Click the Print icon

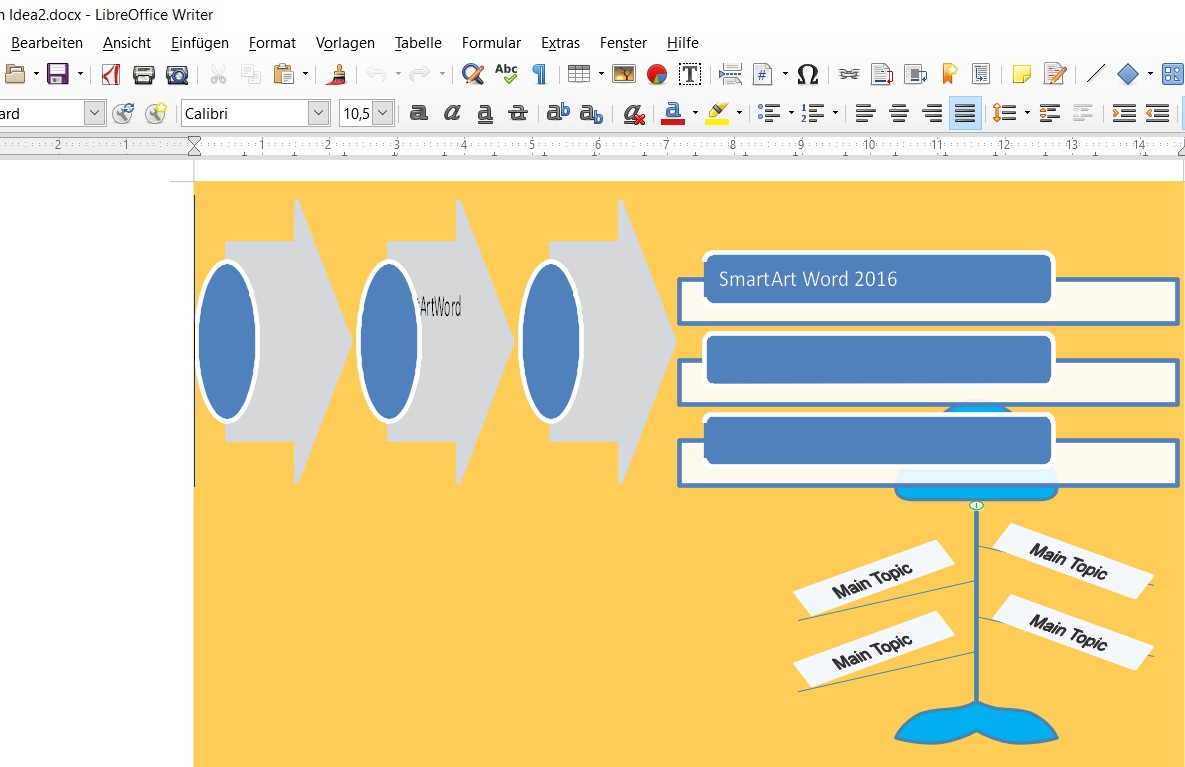(144, 74)
